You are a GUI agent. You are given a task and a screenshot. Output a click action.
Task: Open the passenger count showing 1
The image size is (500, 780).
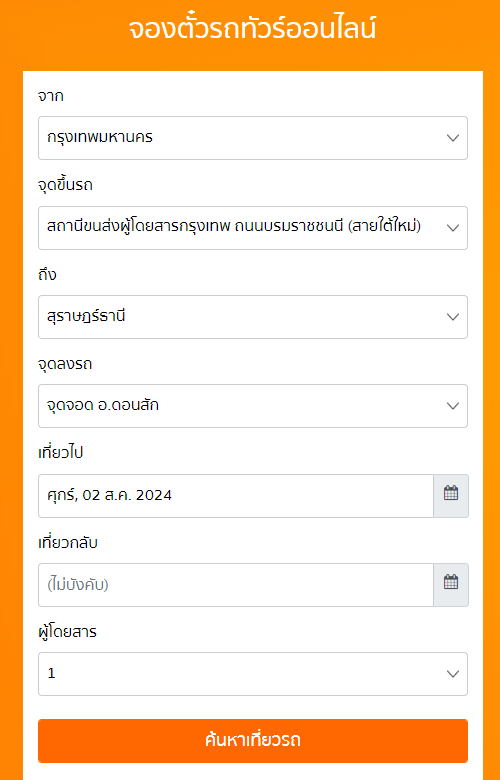pyautogui.click(x=253, y=674)
